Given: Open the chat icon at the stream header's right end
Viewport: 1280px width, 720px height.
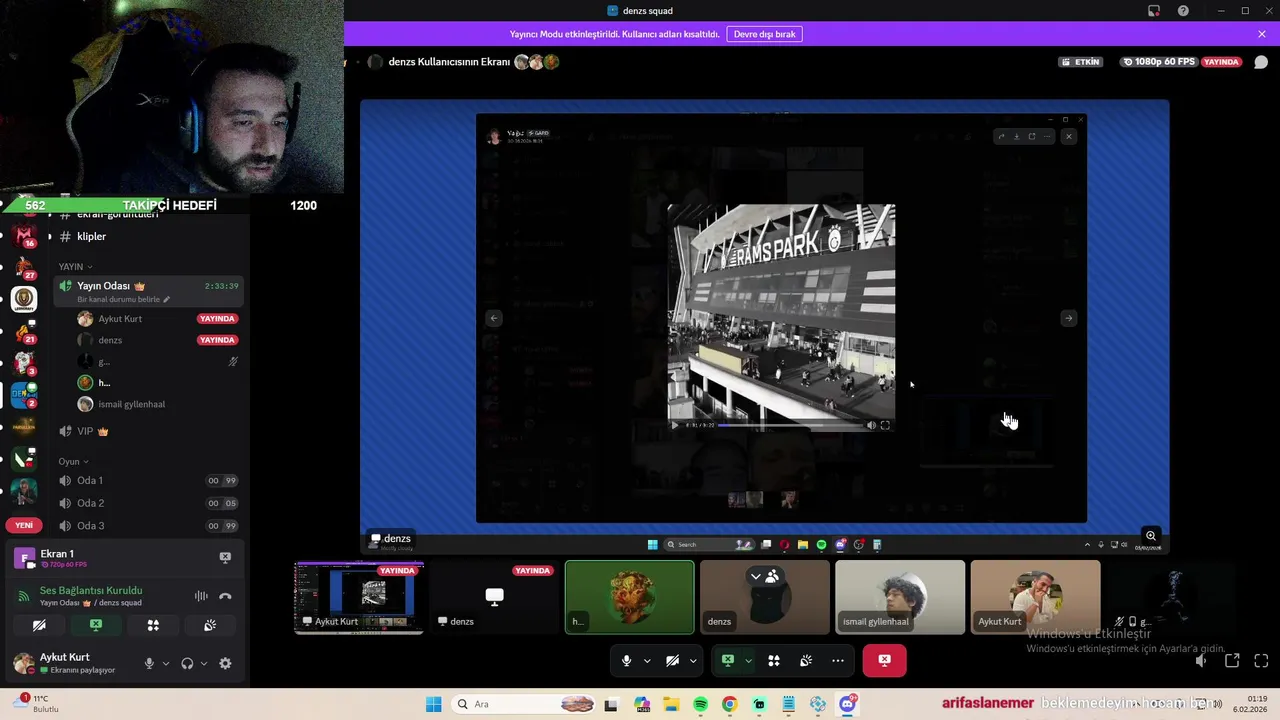Looking at the screenshot, I should click(x=1261, y=62).
